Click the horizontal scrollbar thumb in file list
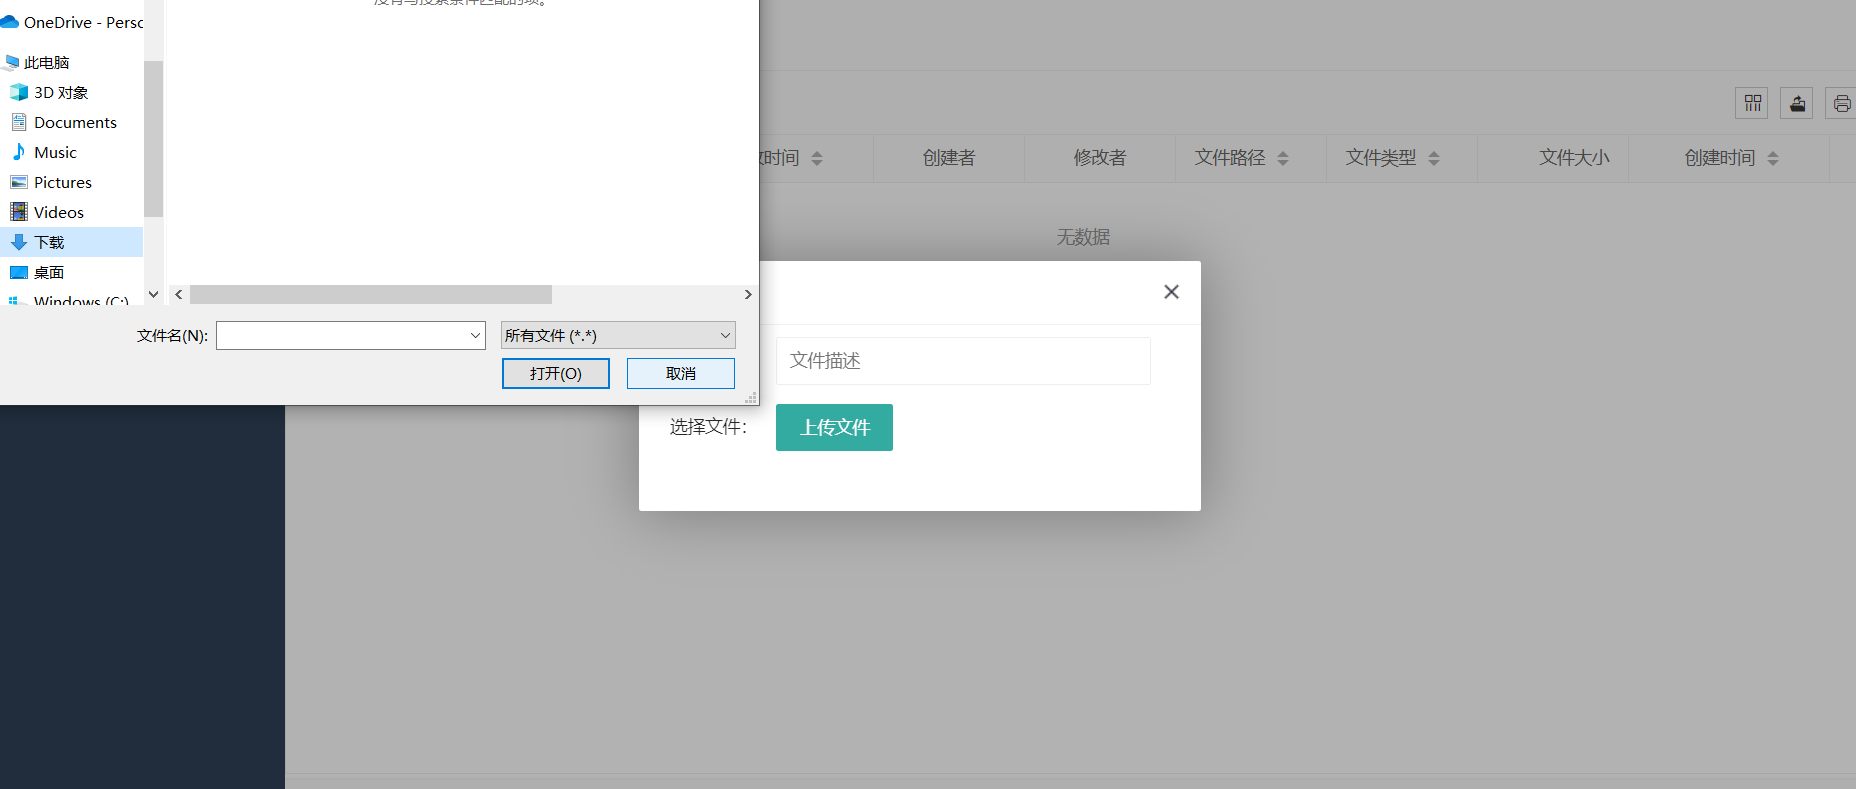The image size is (1856, 789). coord(371,294)
